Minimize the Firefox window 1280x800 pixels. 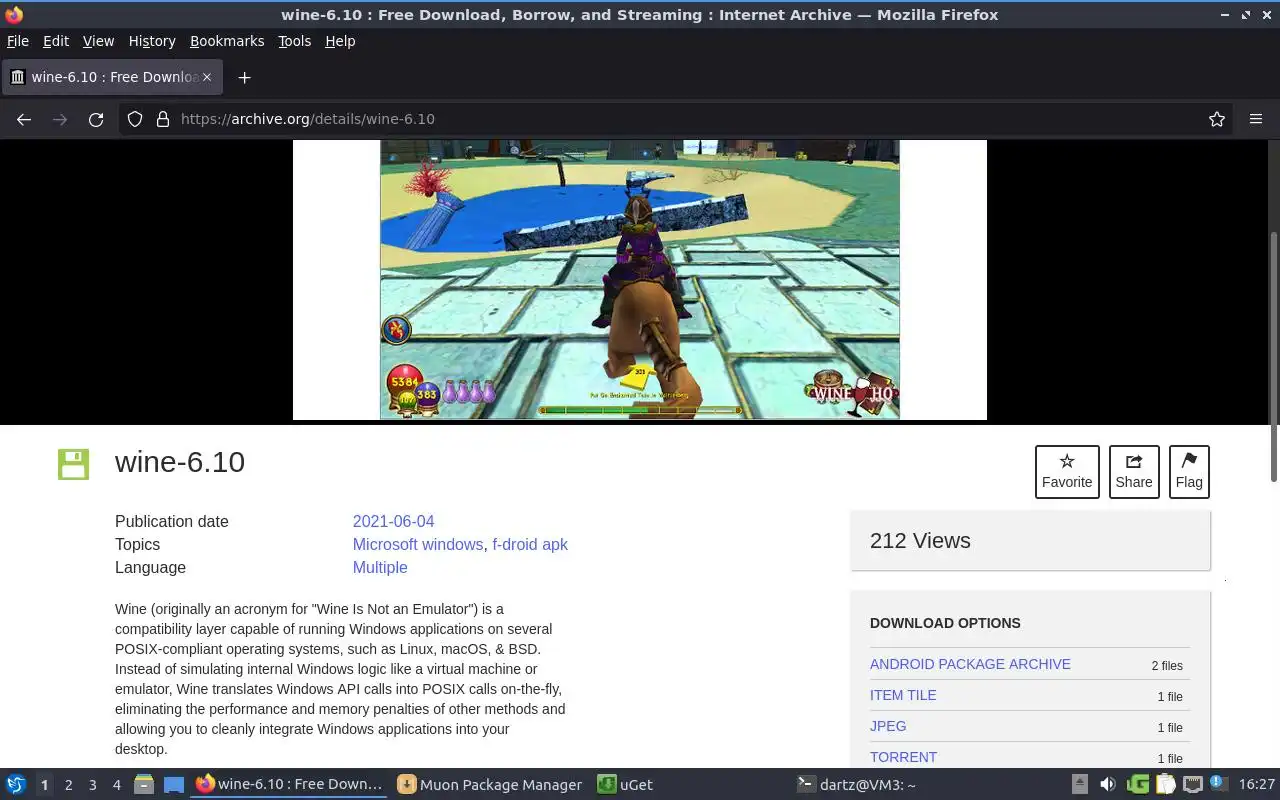pyautogui.click(x=1225, y=15)
